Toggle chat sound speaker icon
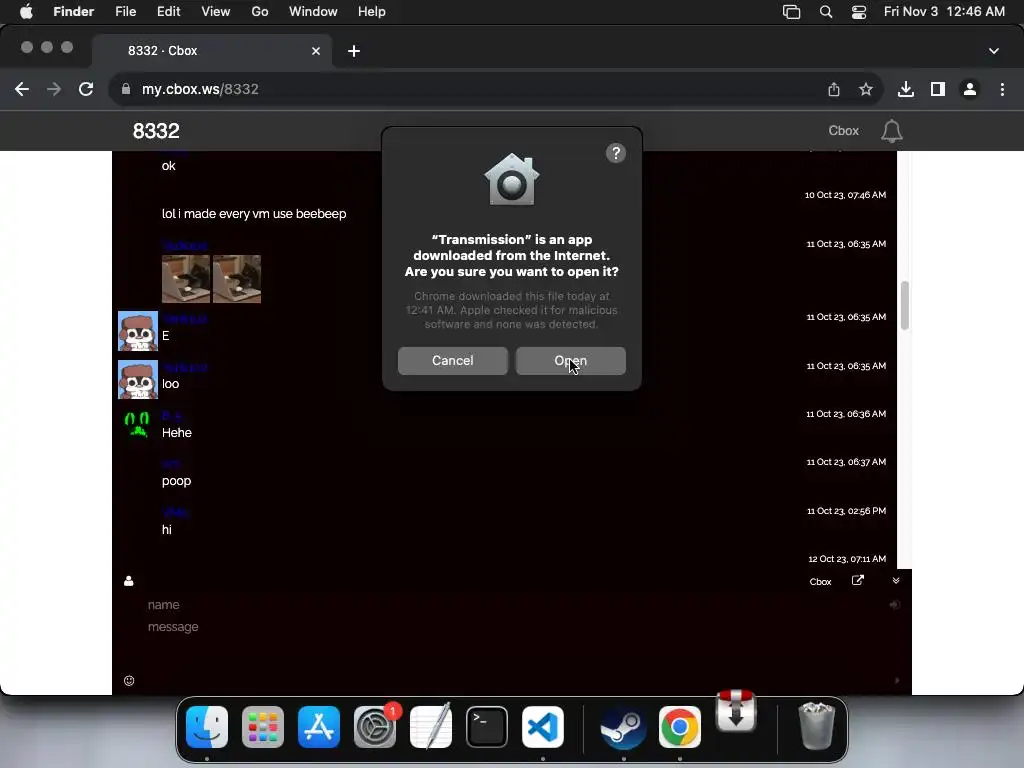The width and height of the screenshot is (1024, 768). pyautogui.click(x=895, y=605)
